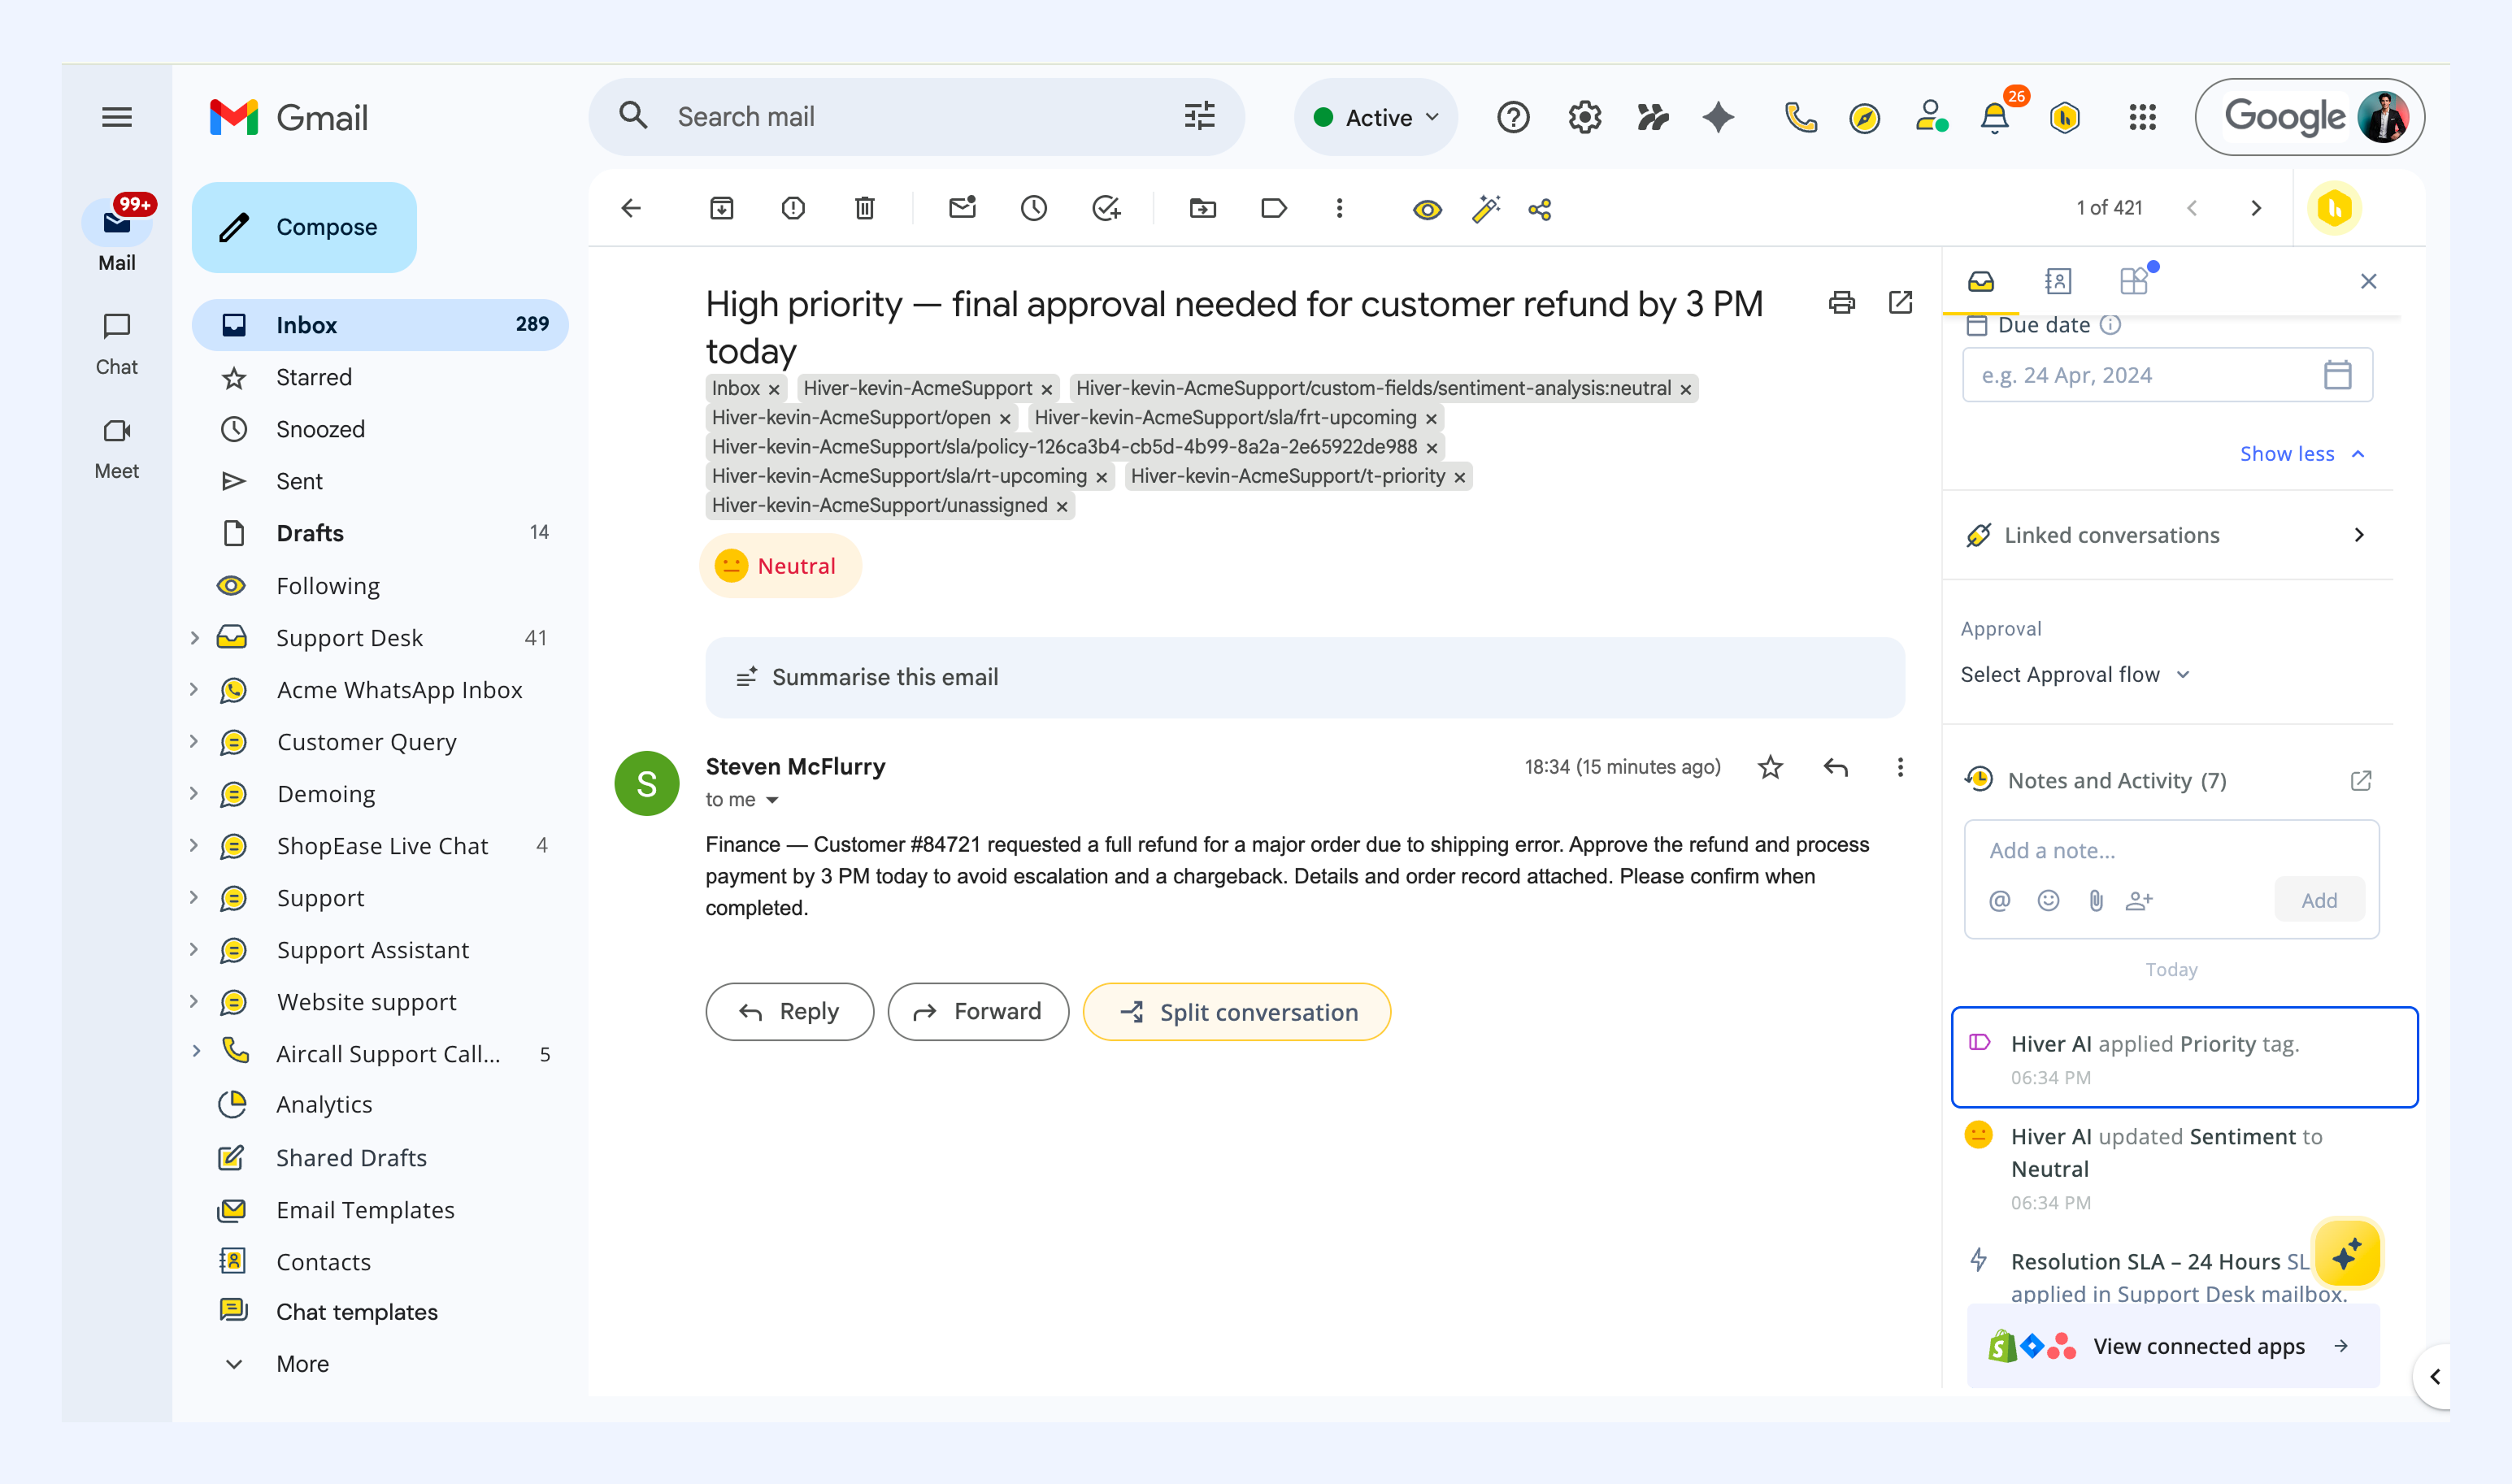Print the email using the printer icon
Image resolution: width=2512 pixels, height=1484 pixels.
(x=1841, y=302)
